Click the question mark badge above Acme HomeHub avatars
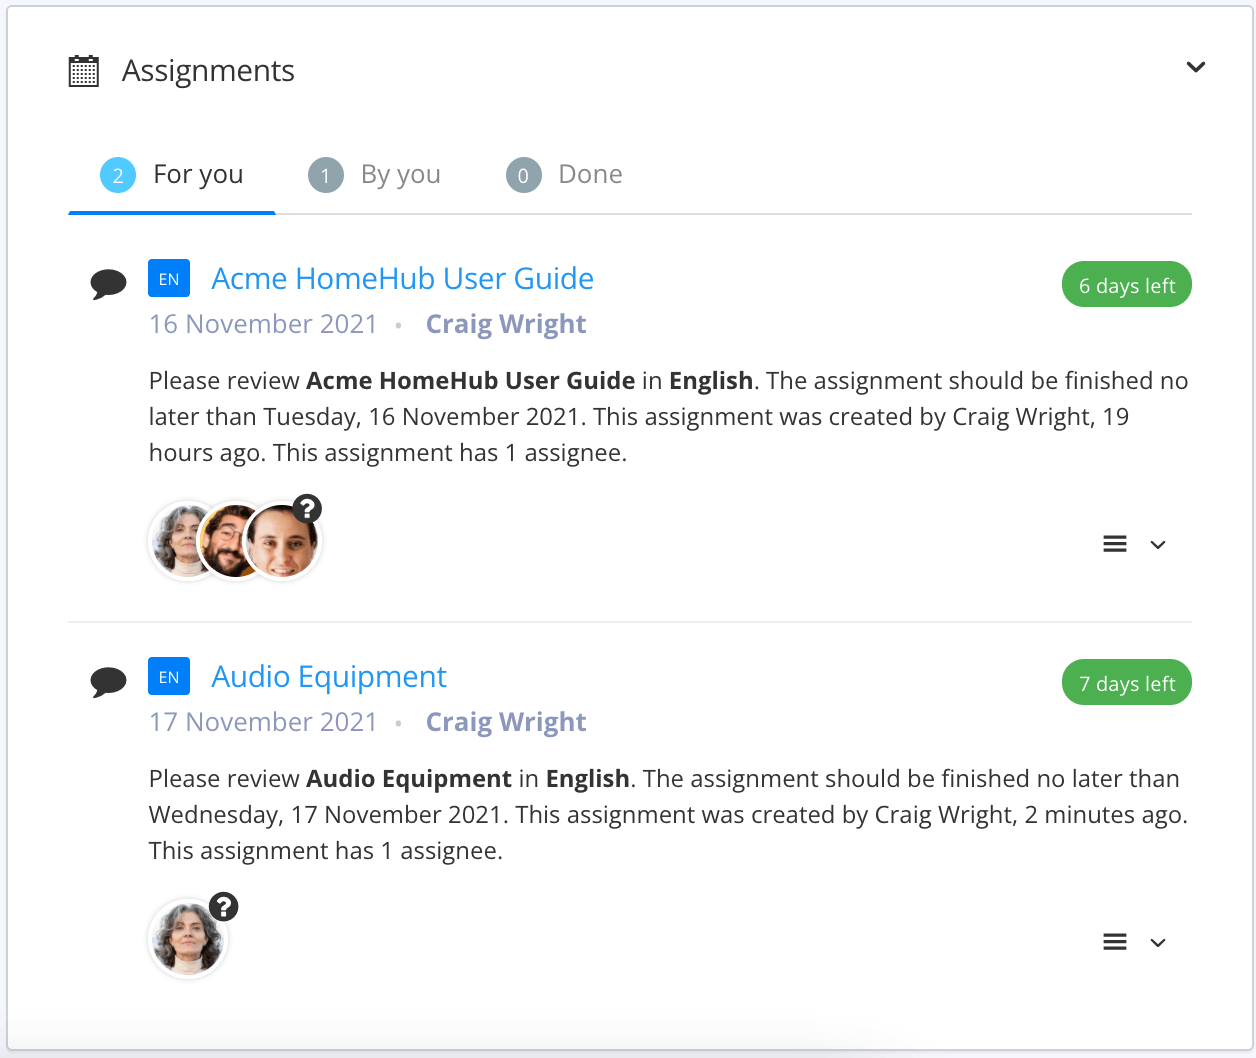Screen dimensions: 1256x1058 (307, 508)
